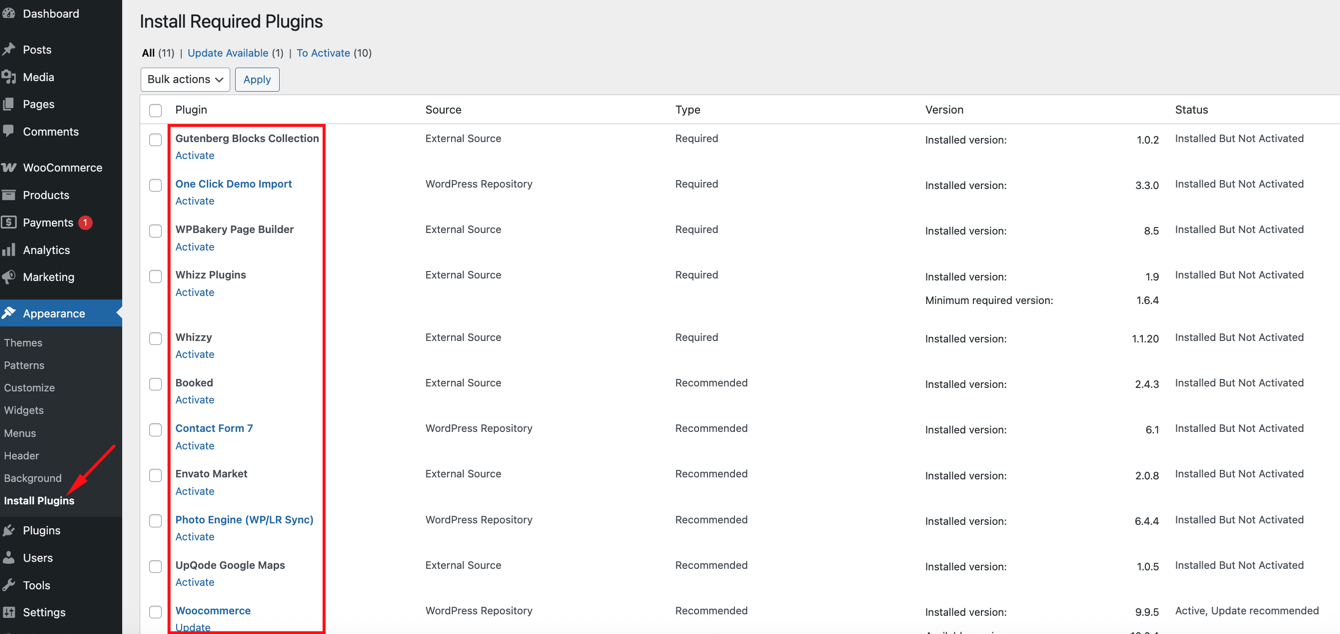The height and width of the screenshot is (634, 1340).
Task: Open Background in the Appearance submenu
Action: (33, 478)
